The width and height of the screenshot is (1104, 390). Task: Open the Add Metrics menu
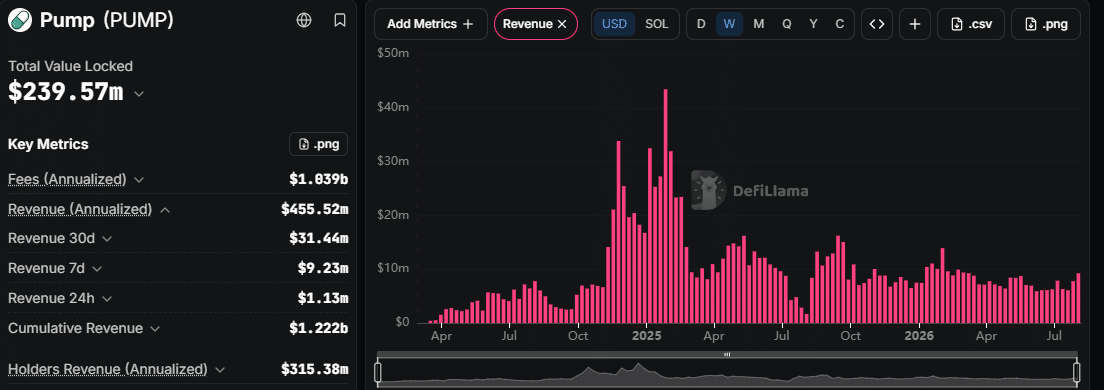coord(430,24)
